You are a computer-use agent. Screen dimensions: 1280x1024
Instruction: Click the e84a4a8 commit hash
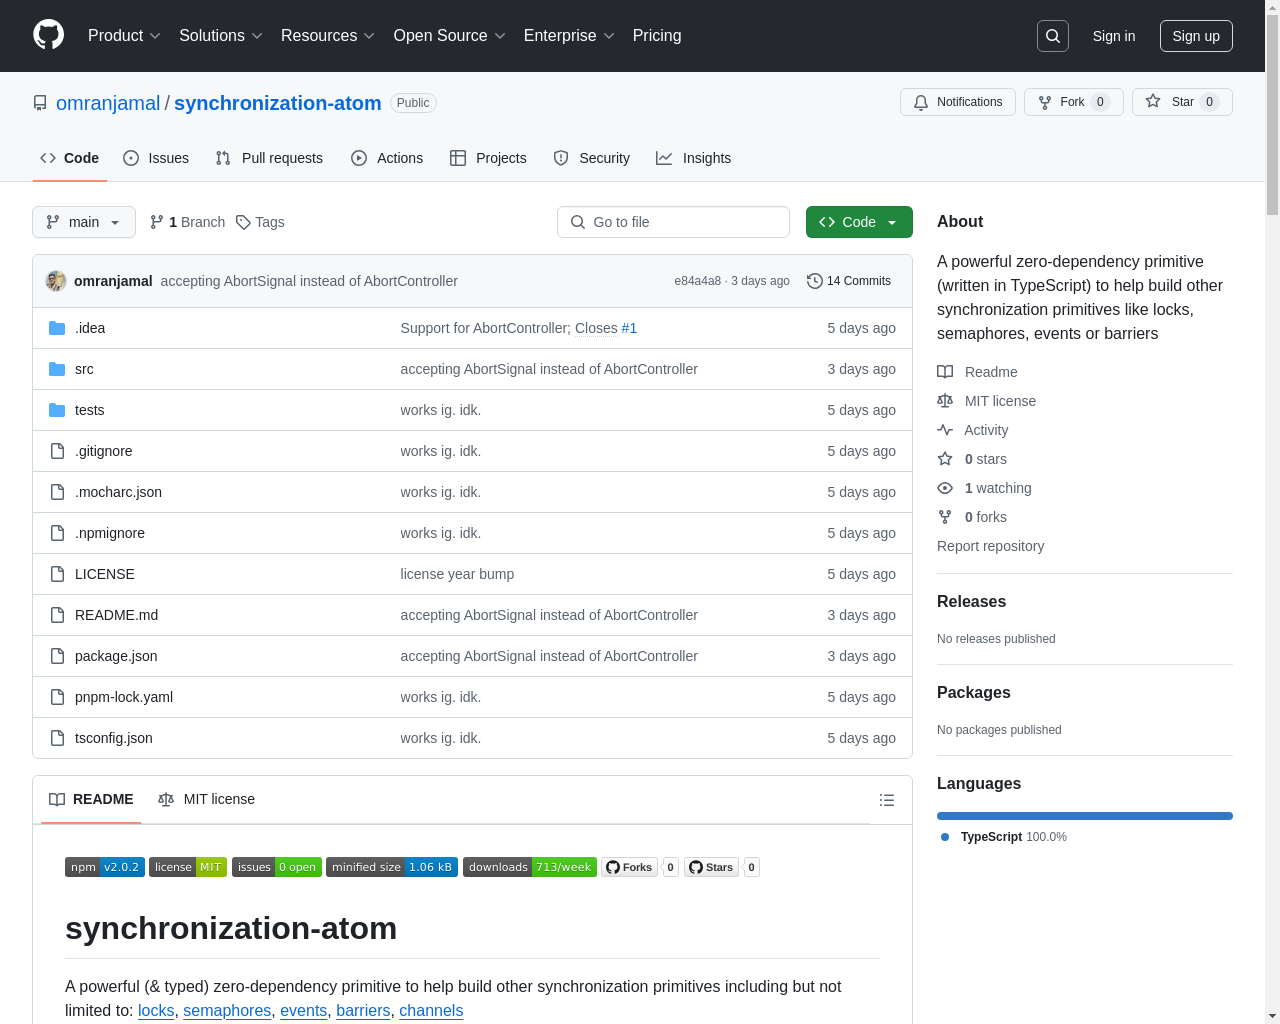(698, 281)
